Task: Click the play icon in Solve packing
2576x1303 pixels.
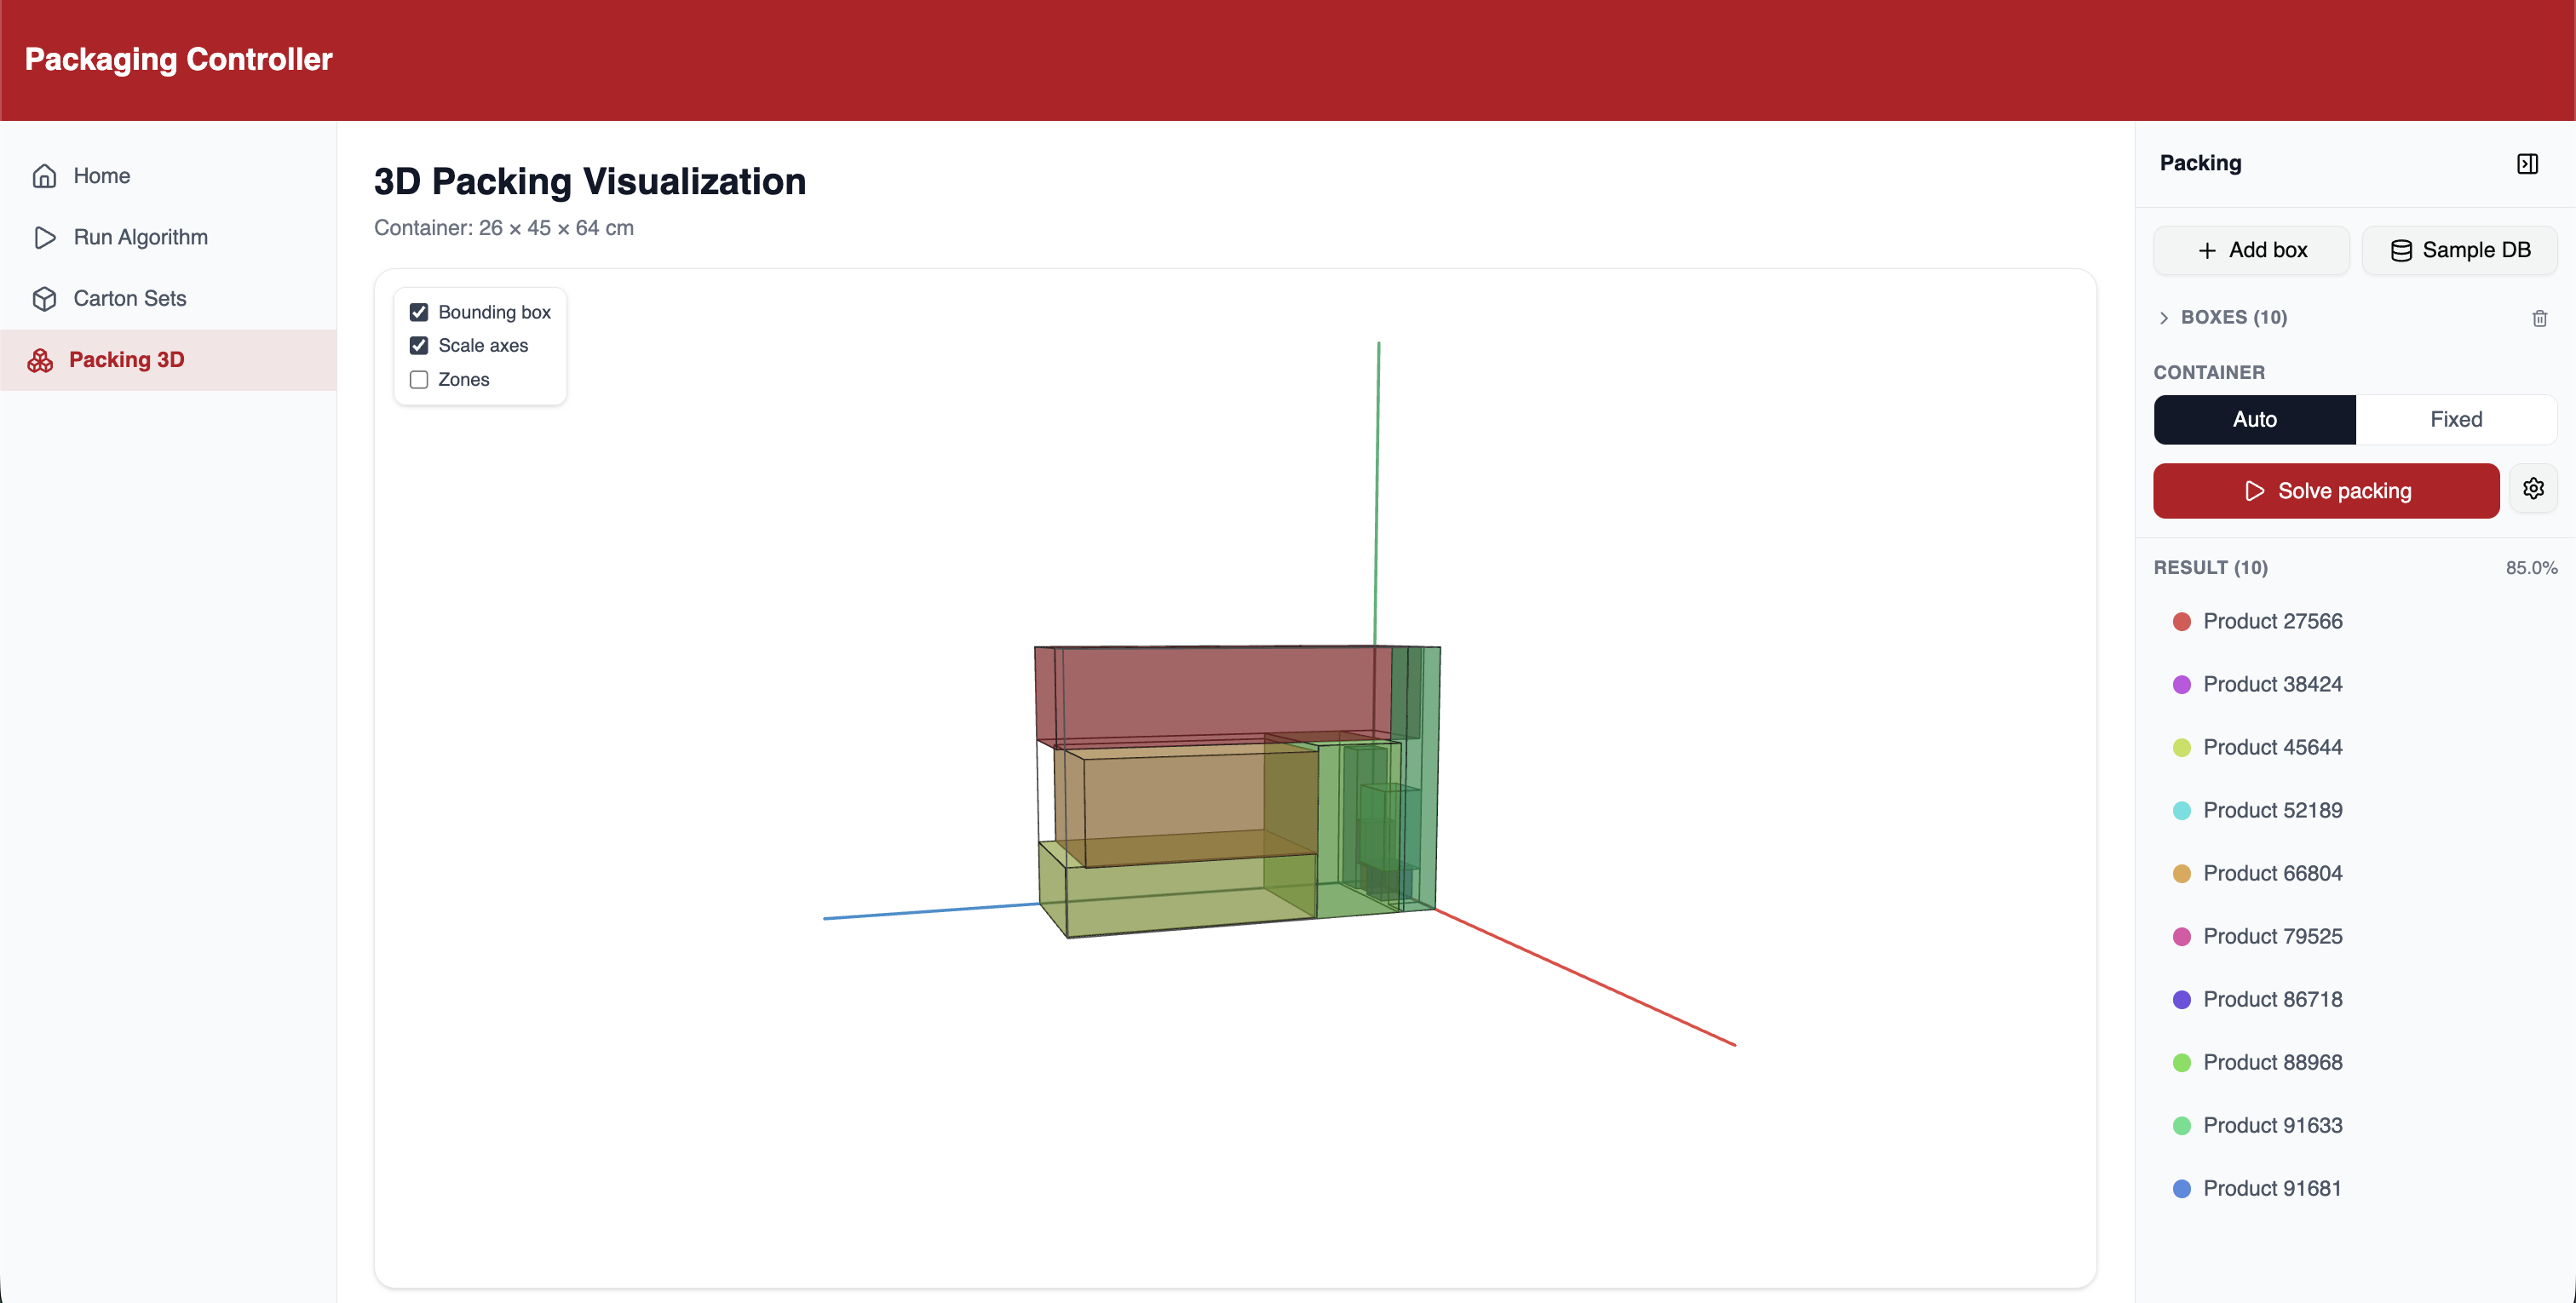Action: click(2254, 491)
